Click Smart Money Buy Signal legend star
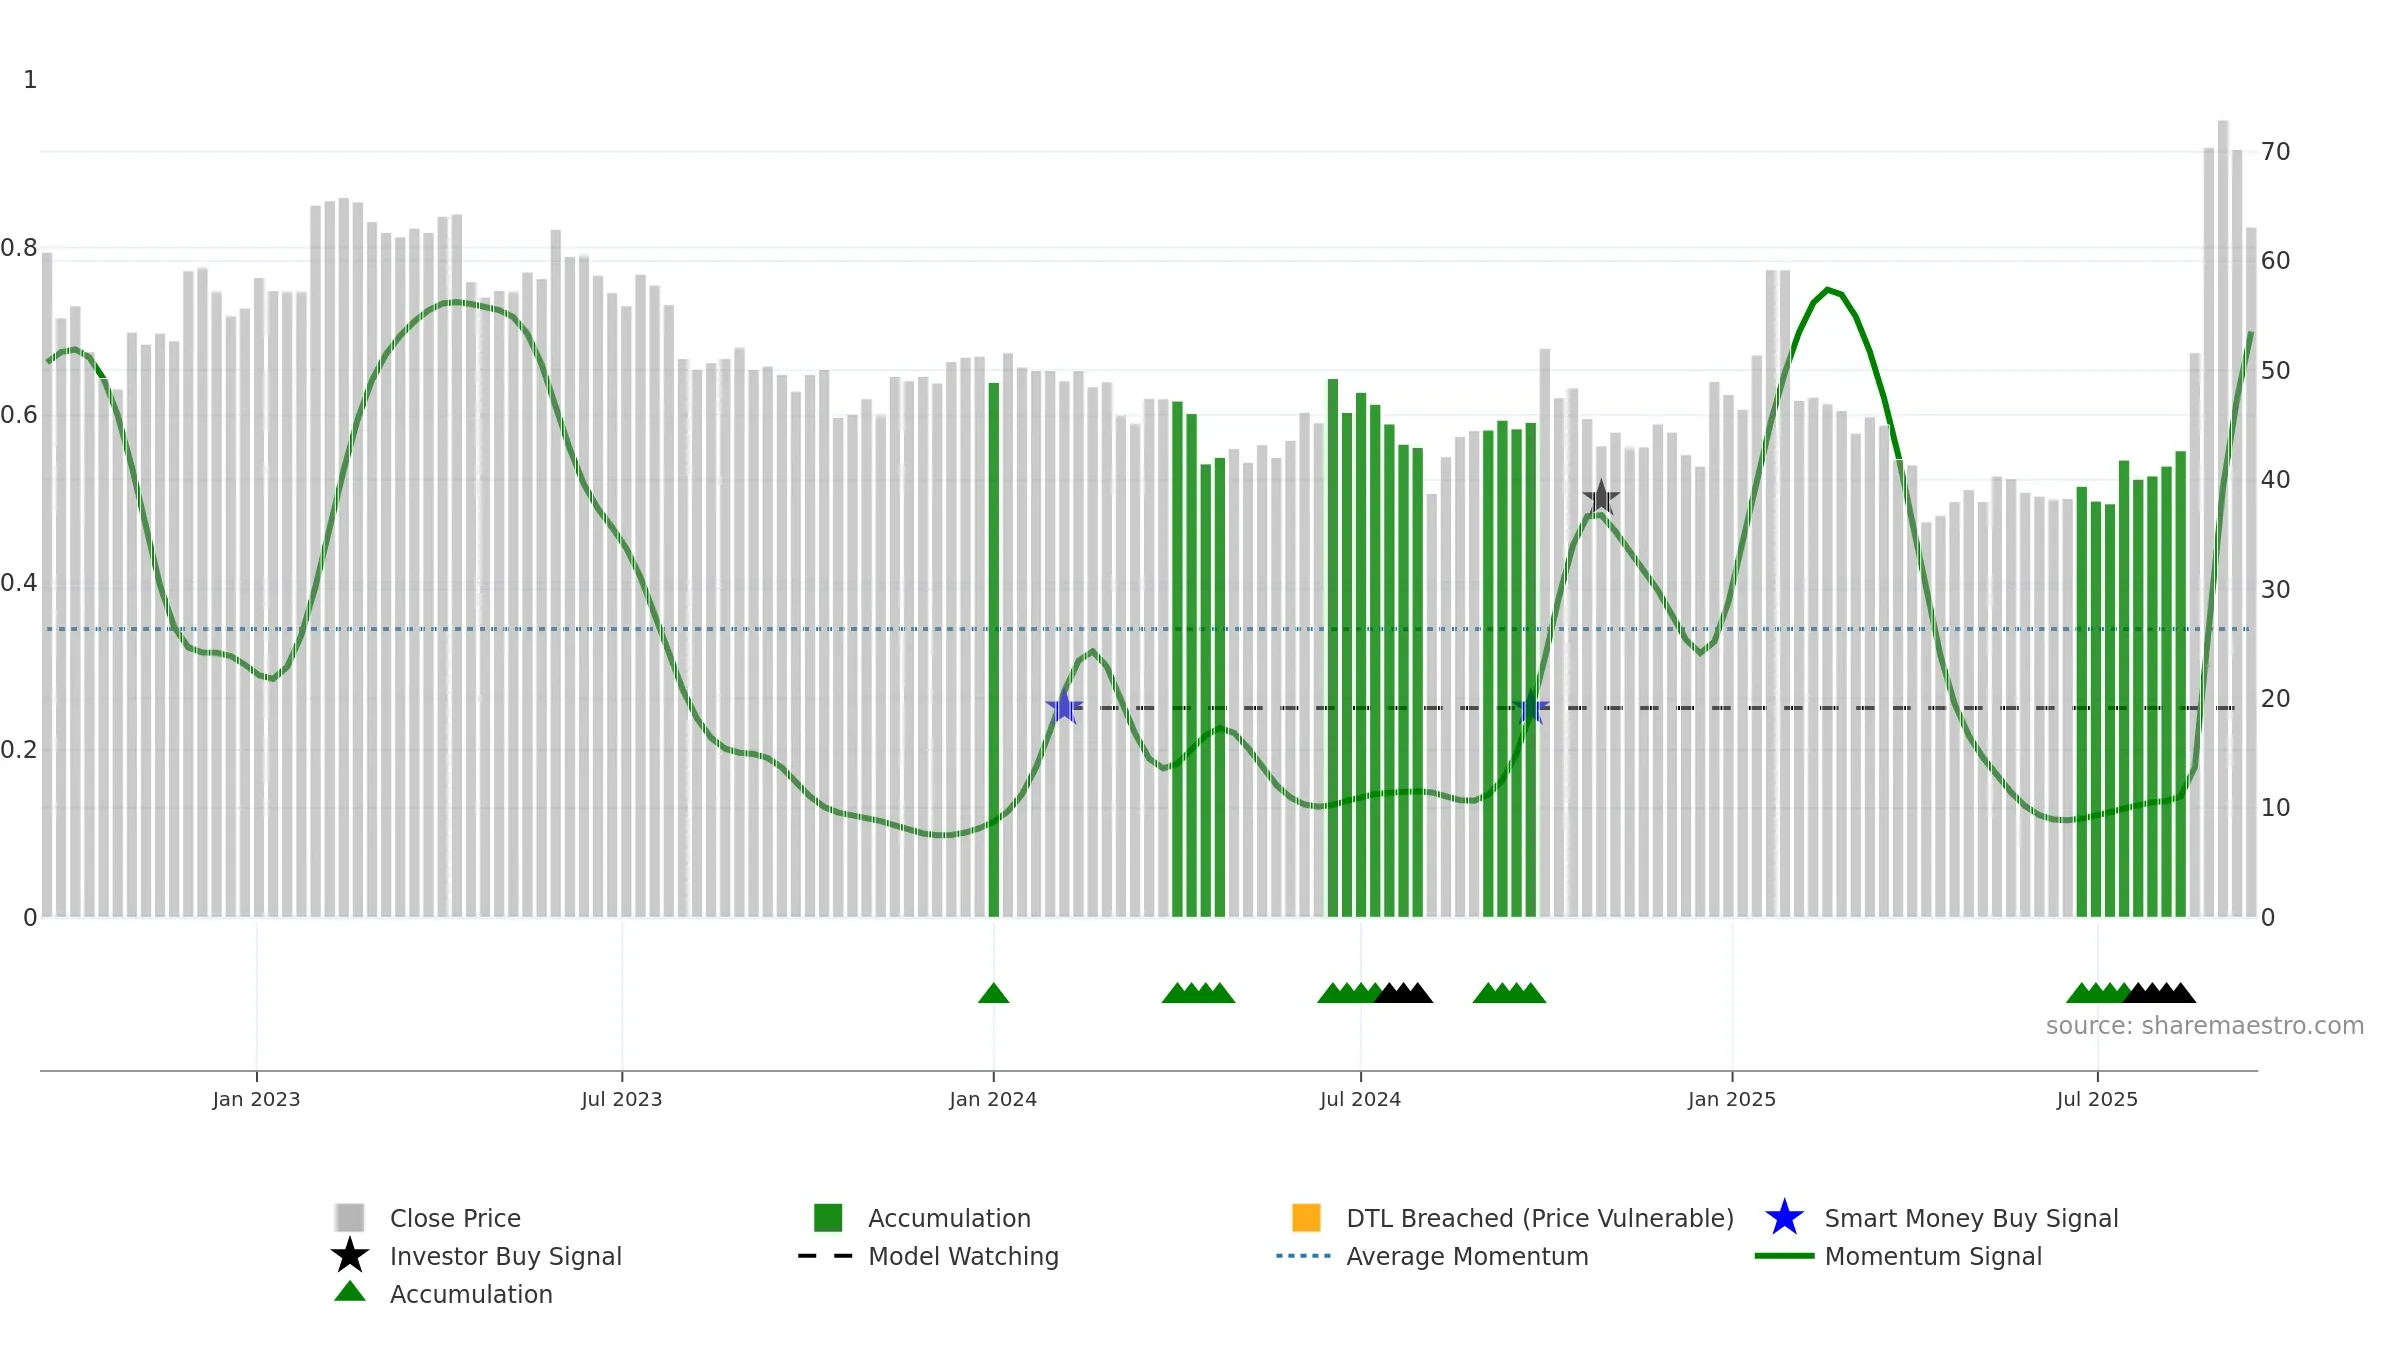The height and width of the screenshot is (1350, 2400). (x=1784, y=1218)
